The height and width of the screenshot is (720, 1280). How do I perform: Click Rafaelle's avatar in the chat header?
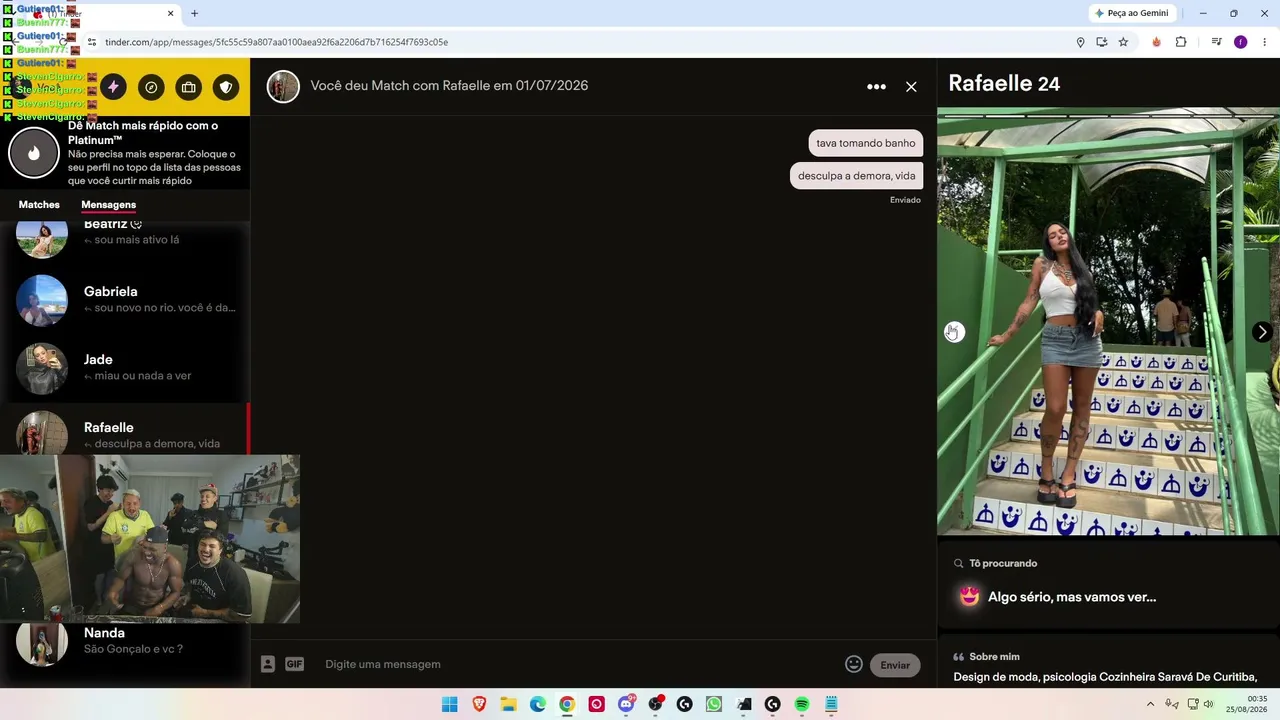[x=283, y=87]
